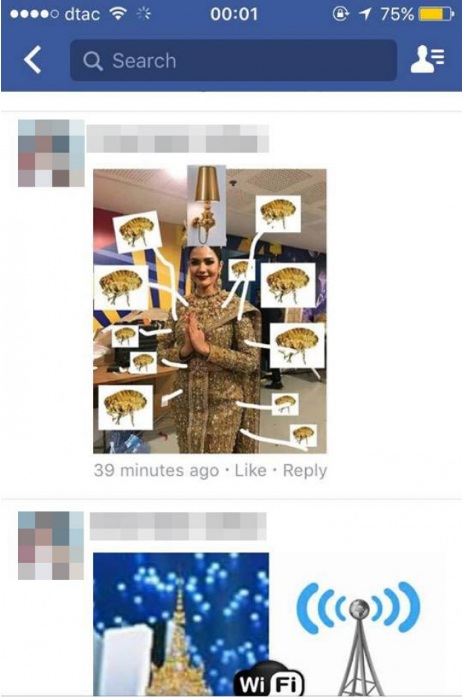469x697 pixels.
Task: Tap the location arrow status icon
Action: (365, 14)
